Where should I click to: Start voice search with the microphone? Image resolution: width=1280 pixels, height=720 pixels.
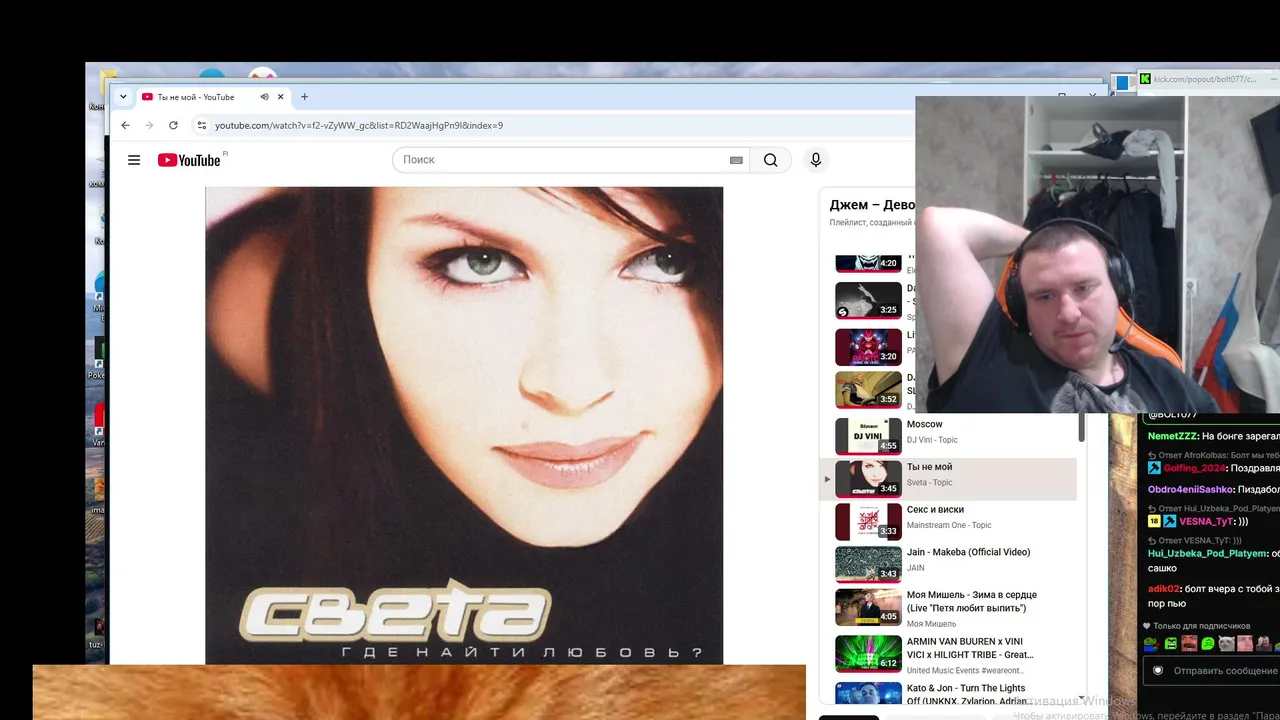(816, 160)
